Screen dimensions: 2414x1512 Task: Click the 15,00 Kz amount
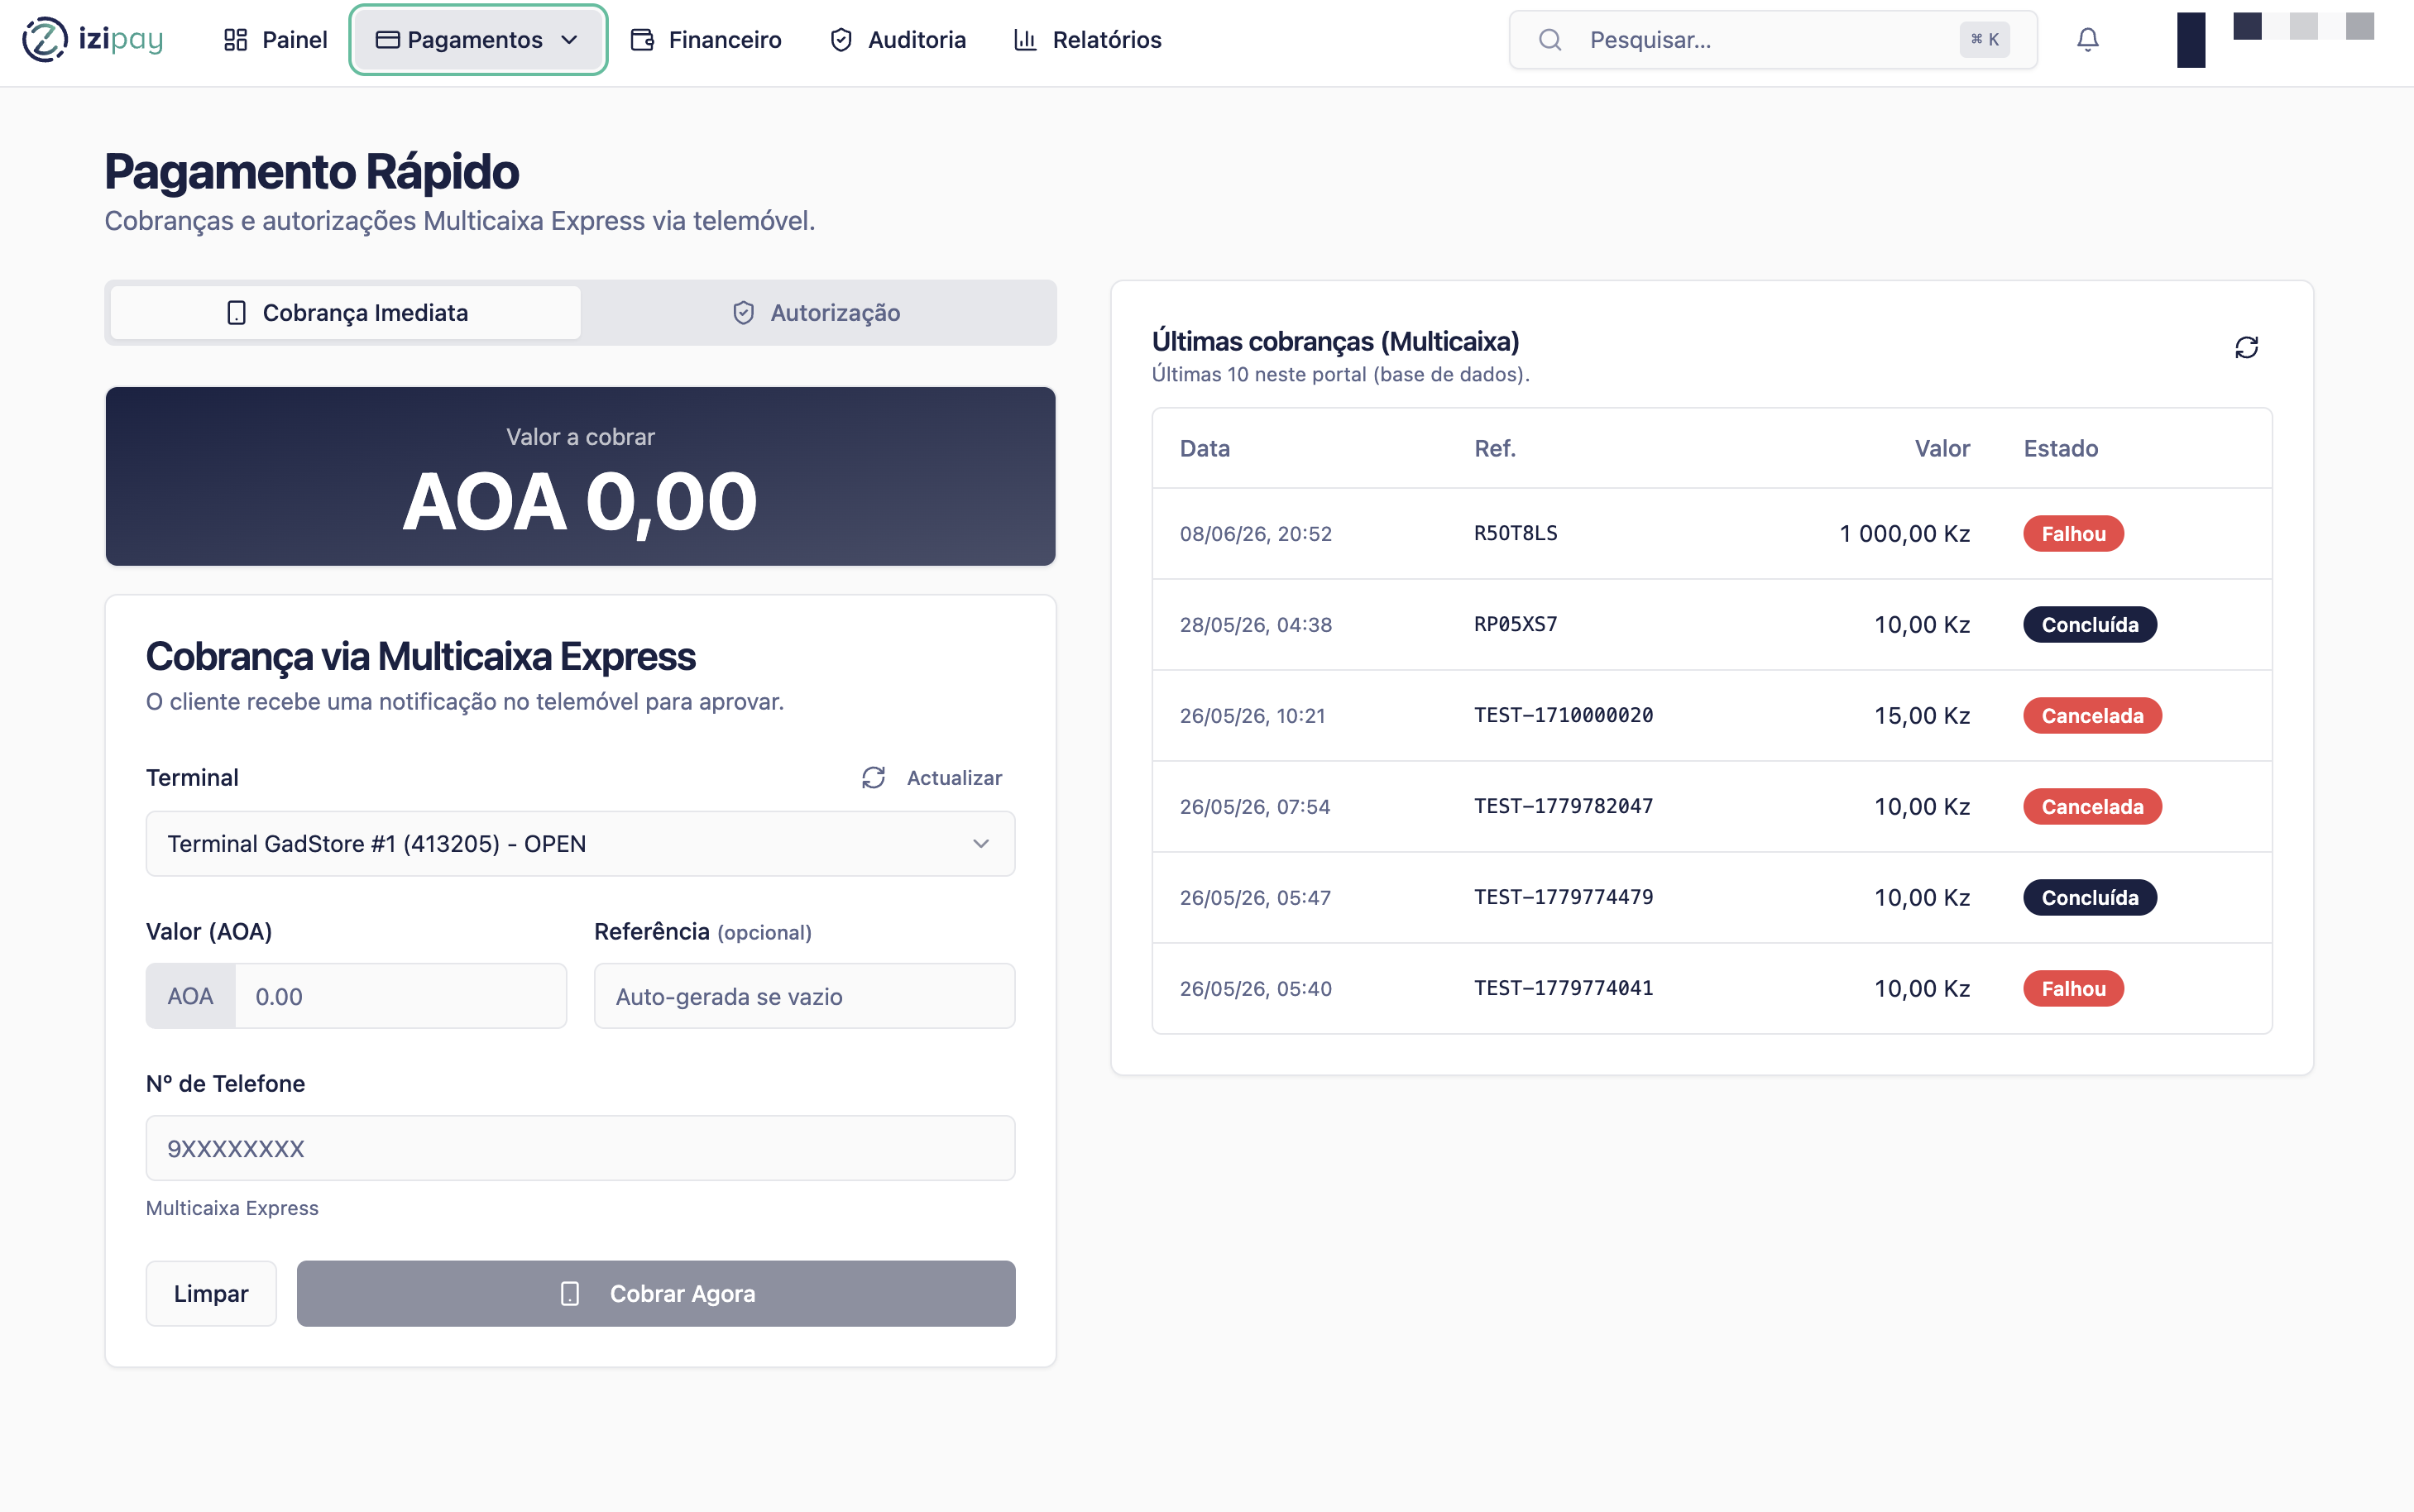(1921, 716)
